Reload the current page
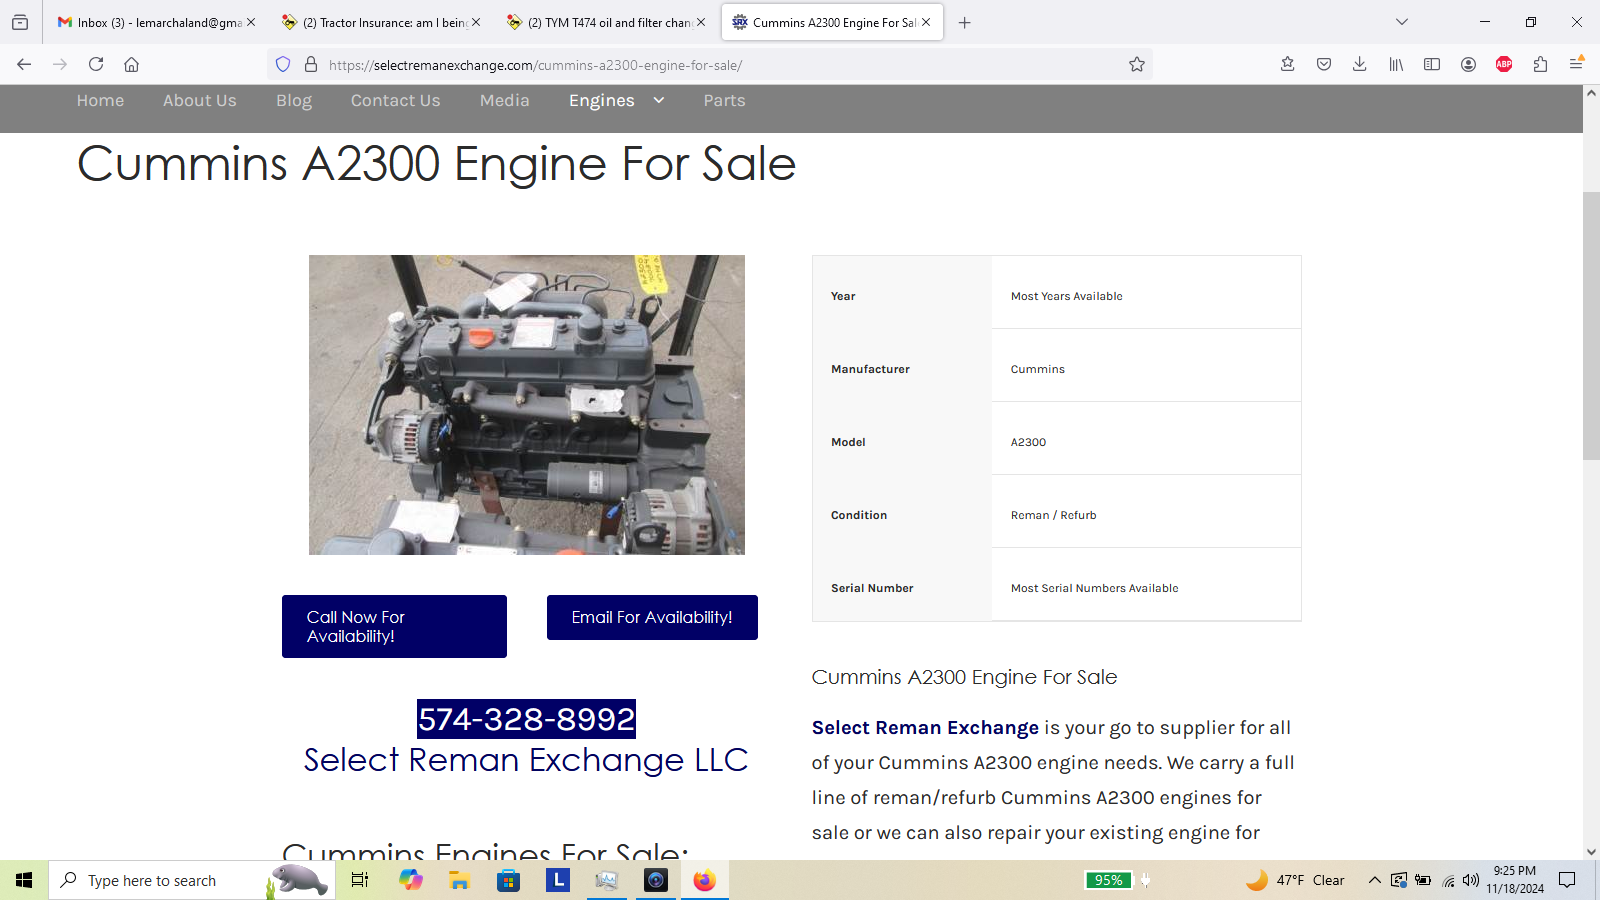The height and width of the screenshot is (900, 1600). (x=96, y=64)
